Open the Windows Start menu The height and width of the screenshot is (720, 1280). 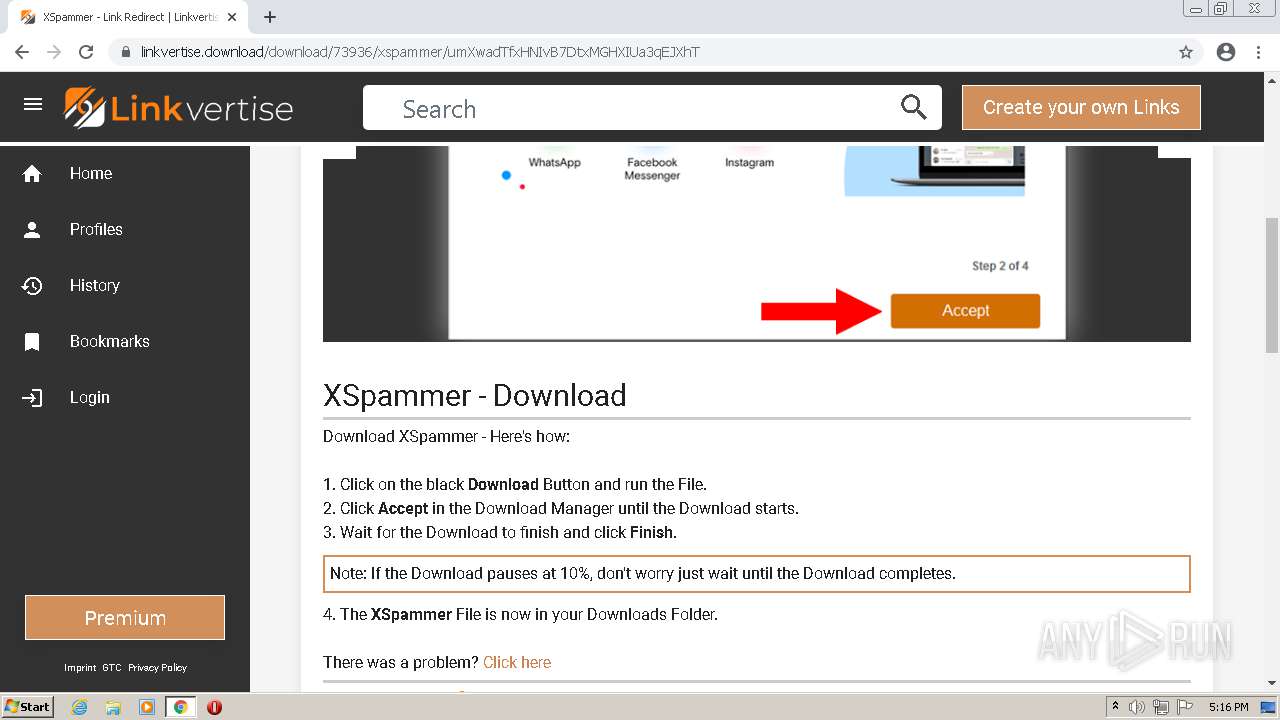pos(28,707)
